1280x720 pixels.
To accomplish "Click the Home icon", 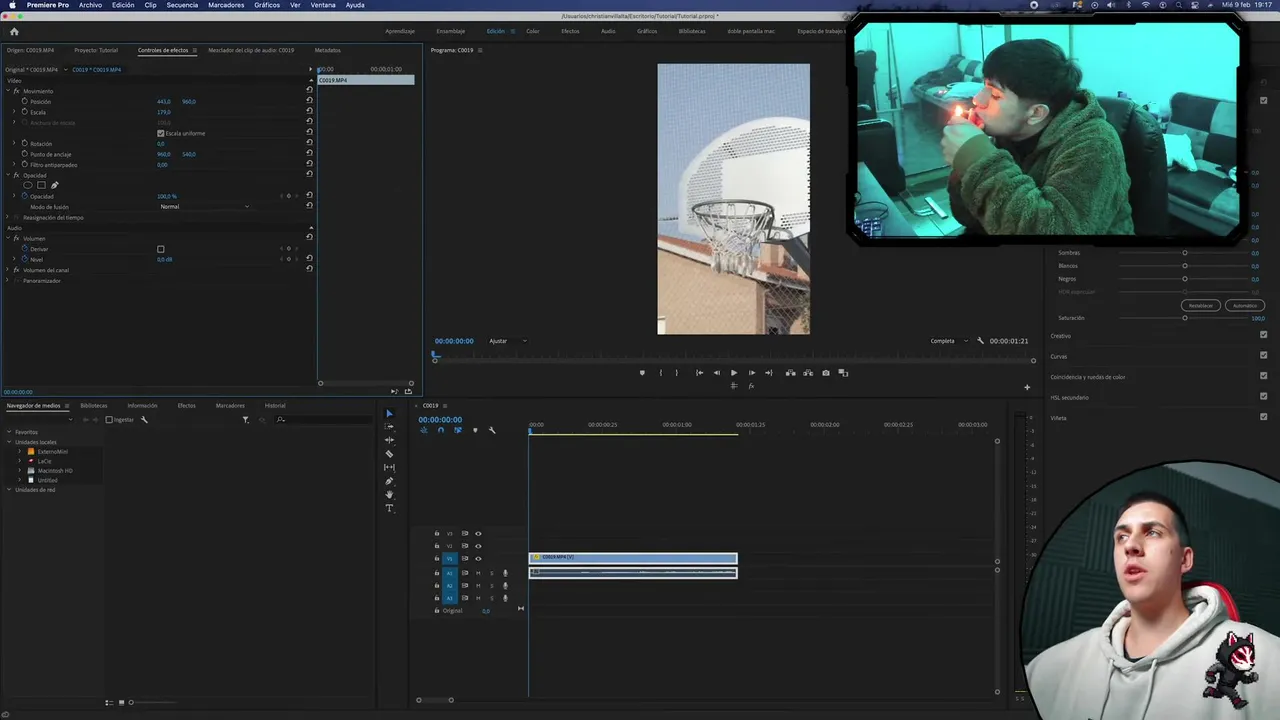I will click(14, 31).
